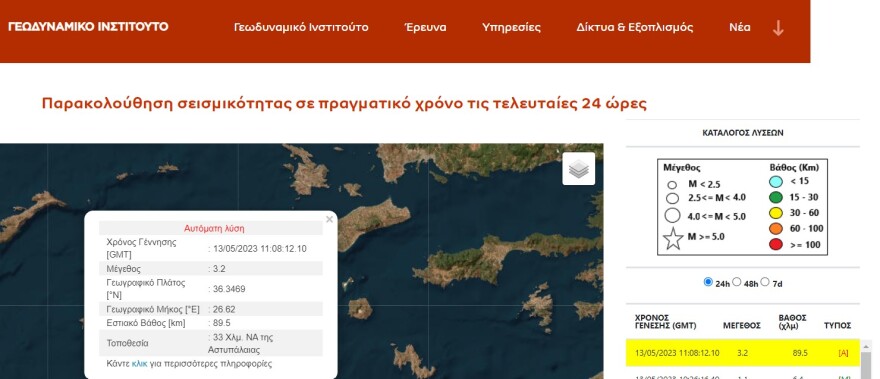Click the 4.0<= M < 5.0 legend circle
The width and height of the screenshot is (880, 379).
tap(672, 216)
